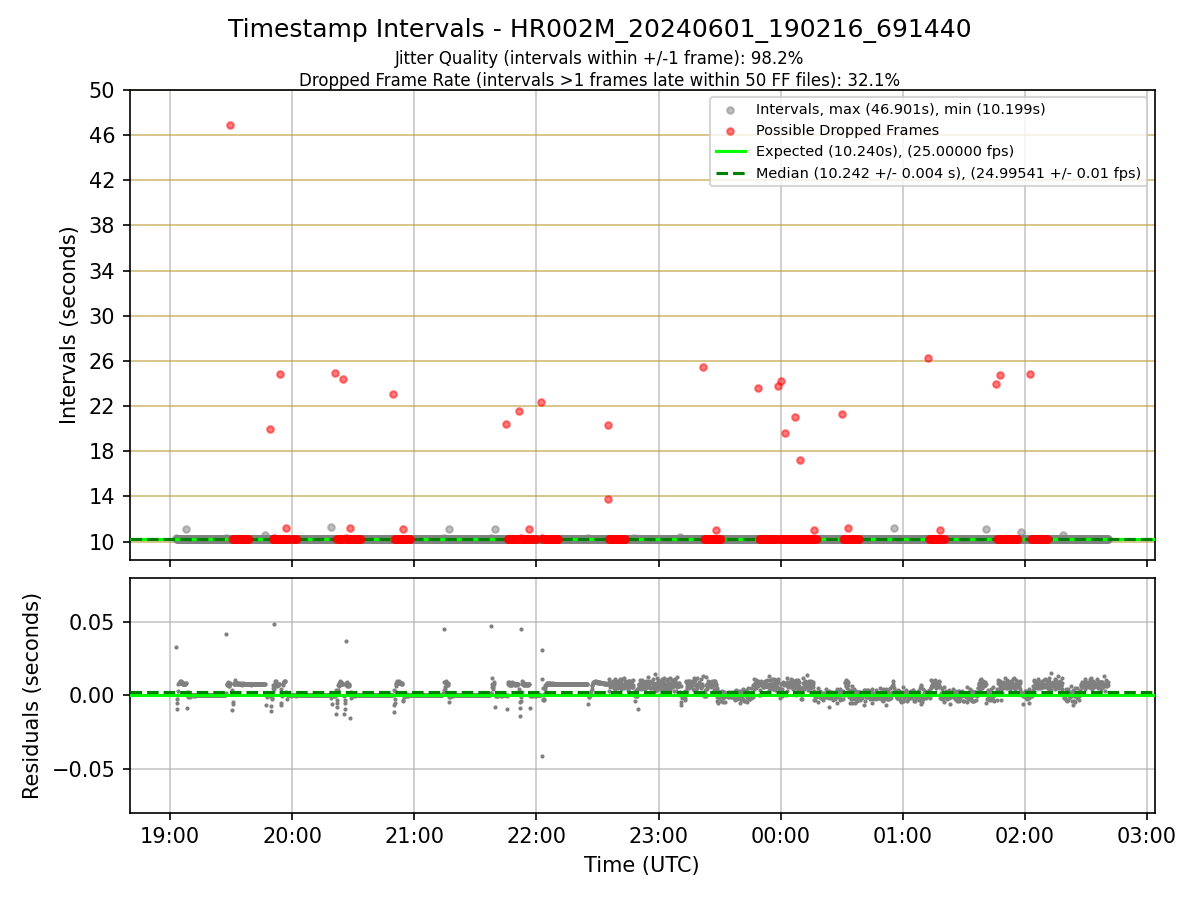Click the solid green line sample in the legend
This screenshot has height=900, width=1200.
[731, 152]
